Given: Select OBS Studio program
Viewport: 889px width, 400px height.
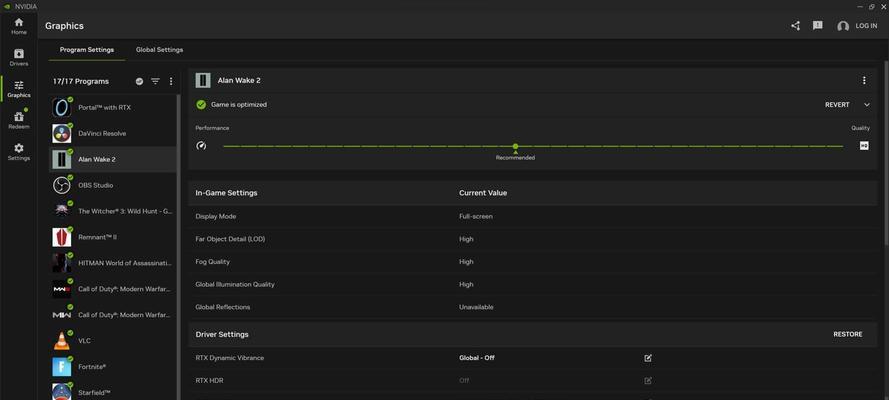Looking at the screenshot, I should coord(113,185).
